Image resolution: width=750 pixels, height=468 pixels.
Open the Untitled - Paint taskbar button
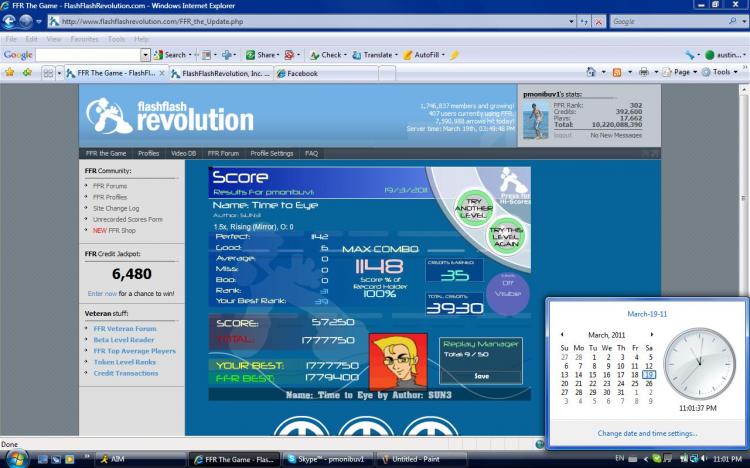pos(421,459)
